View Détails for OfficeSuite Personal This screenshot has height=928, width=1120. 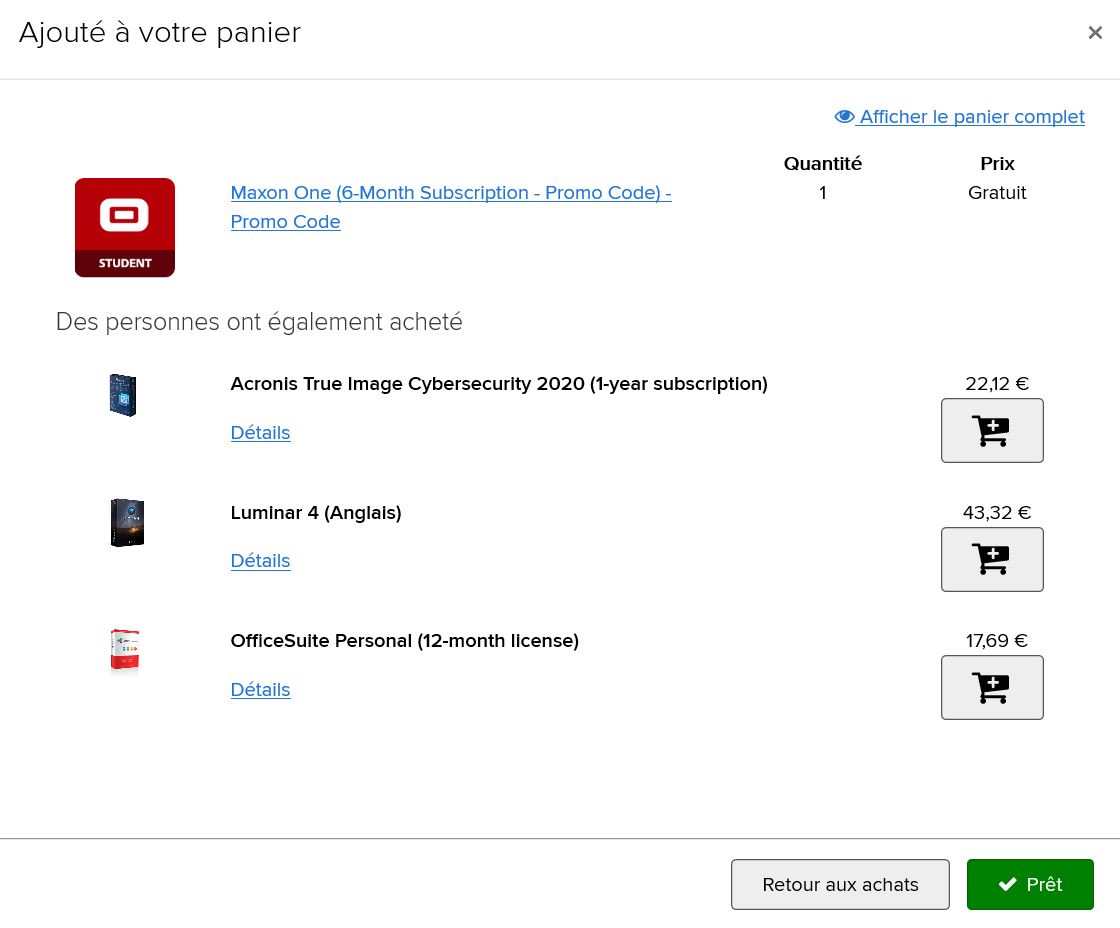[260, 690]
